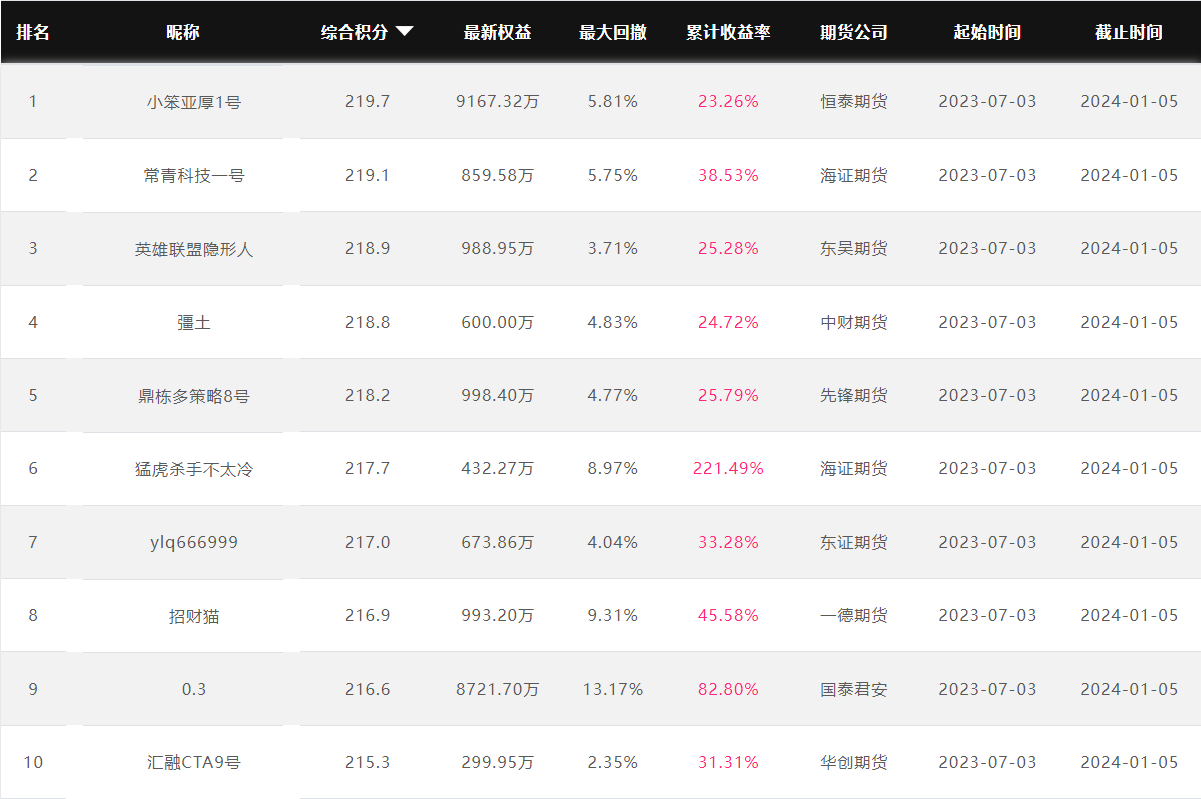Image resolution: width=1201 pixels, height=799 pixels.
Task: Click equity value 859.58万
Action: click(x=498, y=175)
